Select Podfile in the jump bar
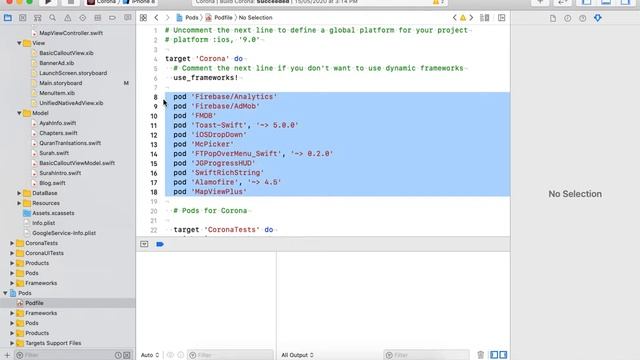This screenshot has width=640, height=360. click(x=219, y=18)
